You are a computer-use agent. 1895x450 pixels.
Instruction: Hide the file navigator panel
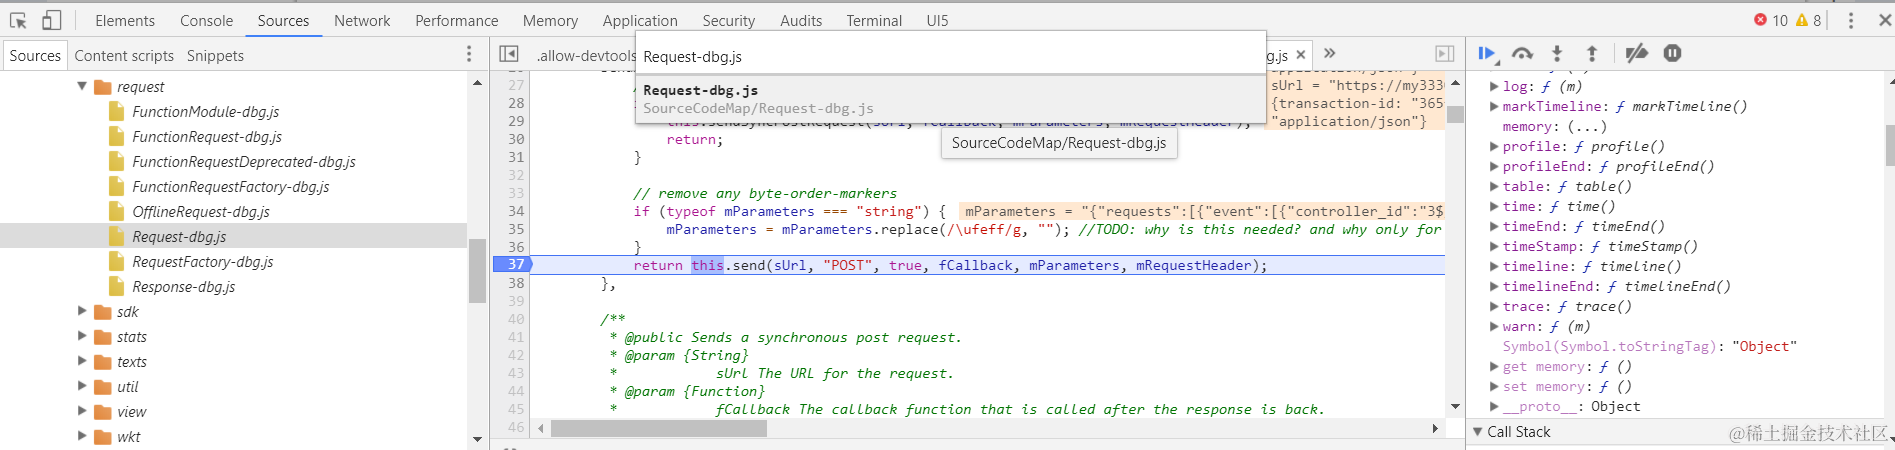(509, 54)
